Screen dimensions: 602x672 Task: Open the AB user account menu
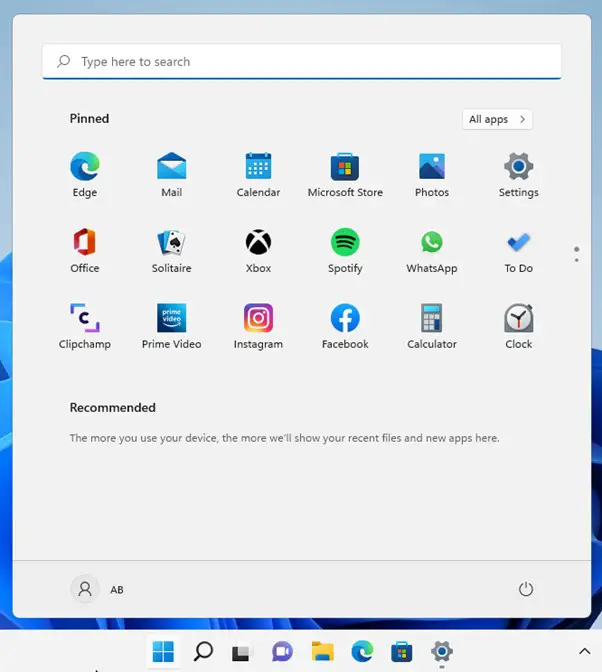click(97, 589)
